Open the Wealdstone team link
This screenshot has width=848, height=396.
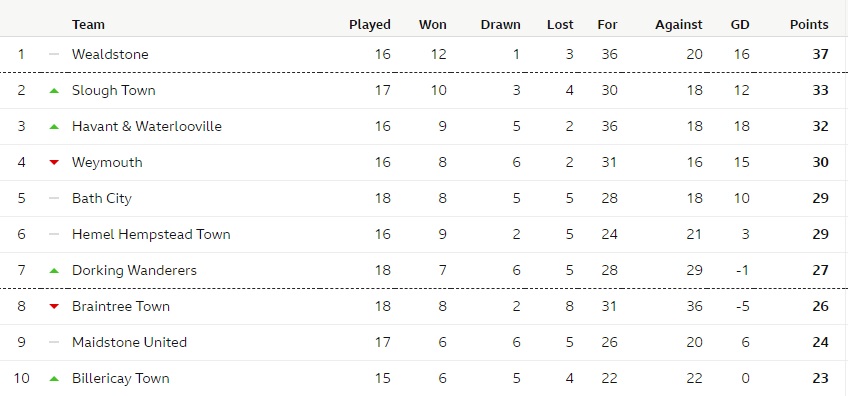[x=110, y=54]
